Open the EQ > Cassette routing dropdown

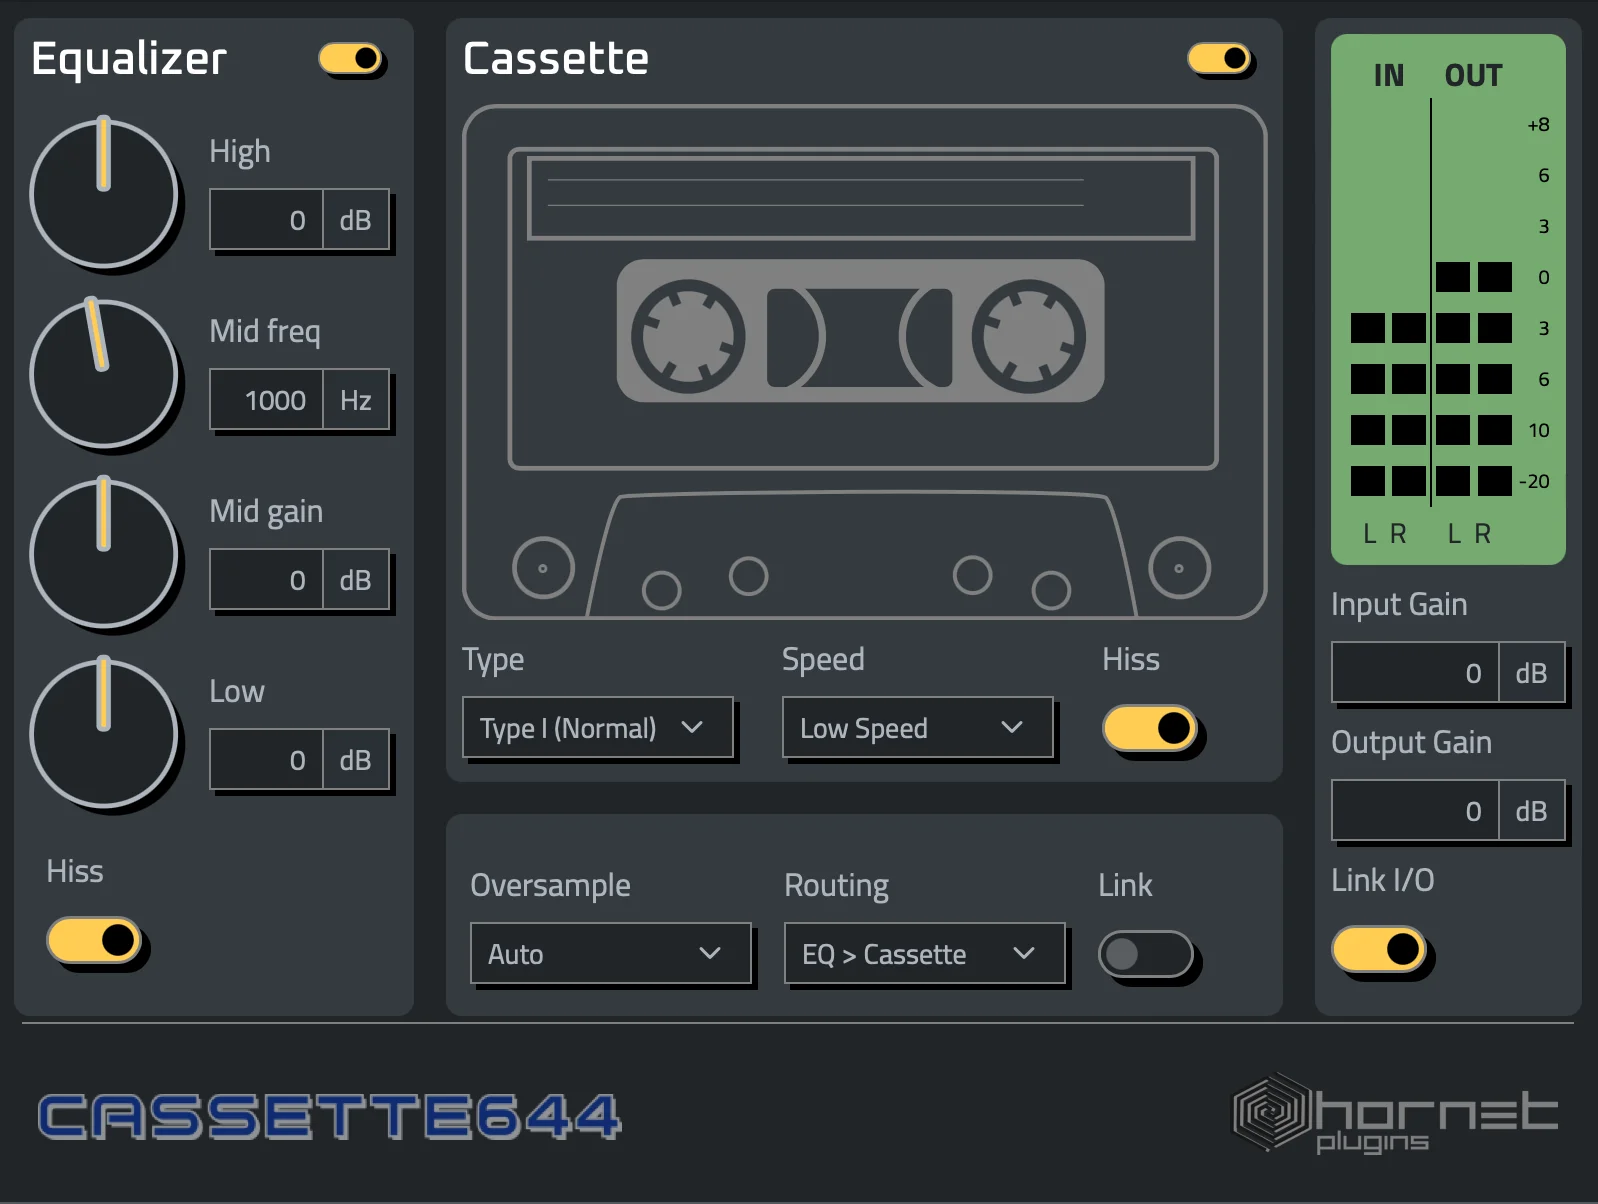[x=925, y=953]
